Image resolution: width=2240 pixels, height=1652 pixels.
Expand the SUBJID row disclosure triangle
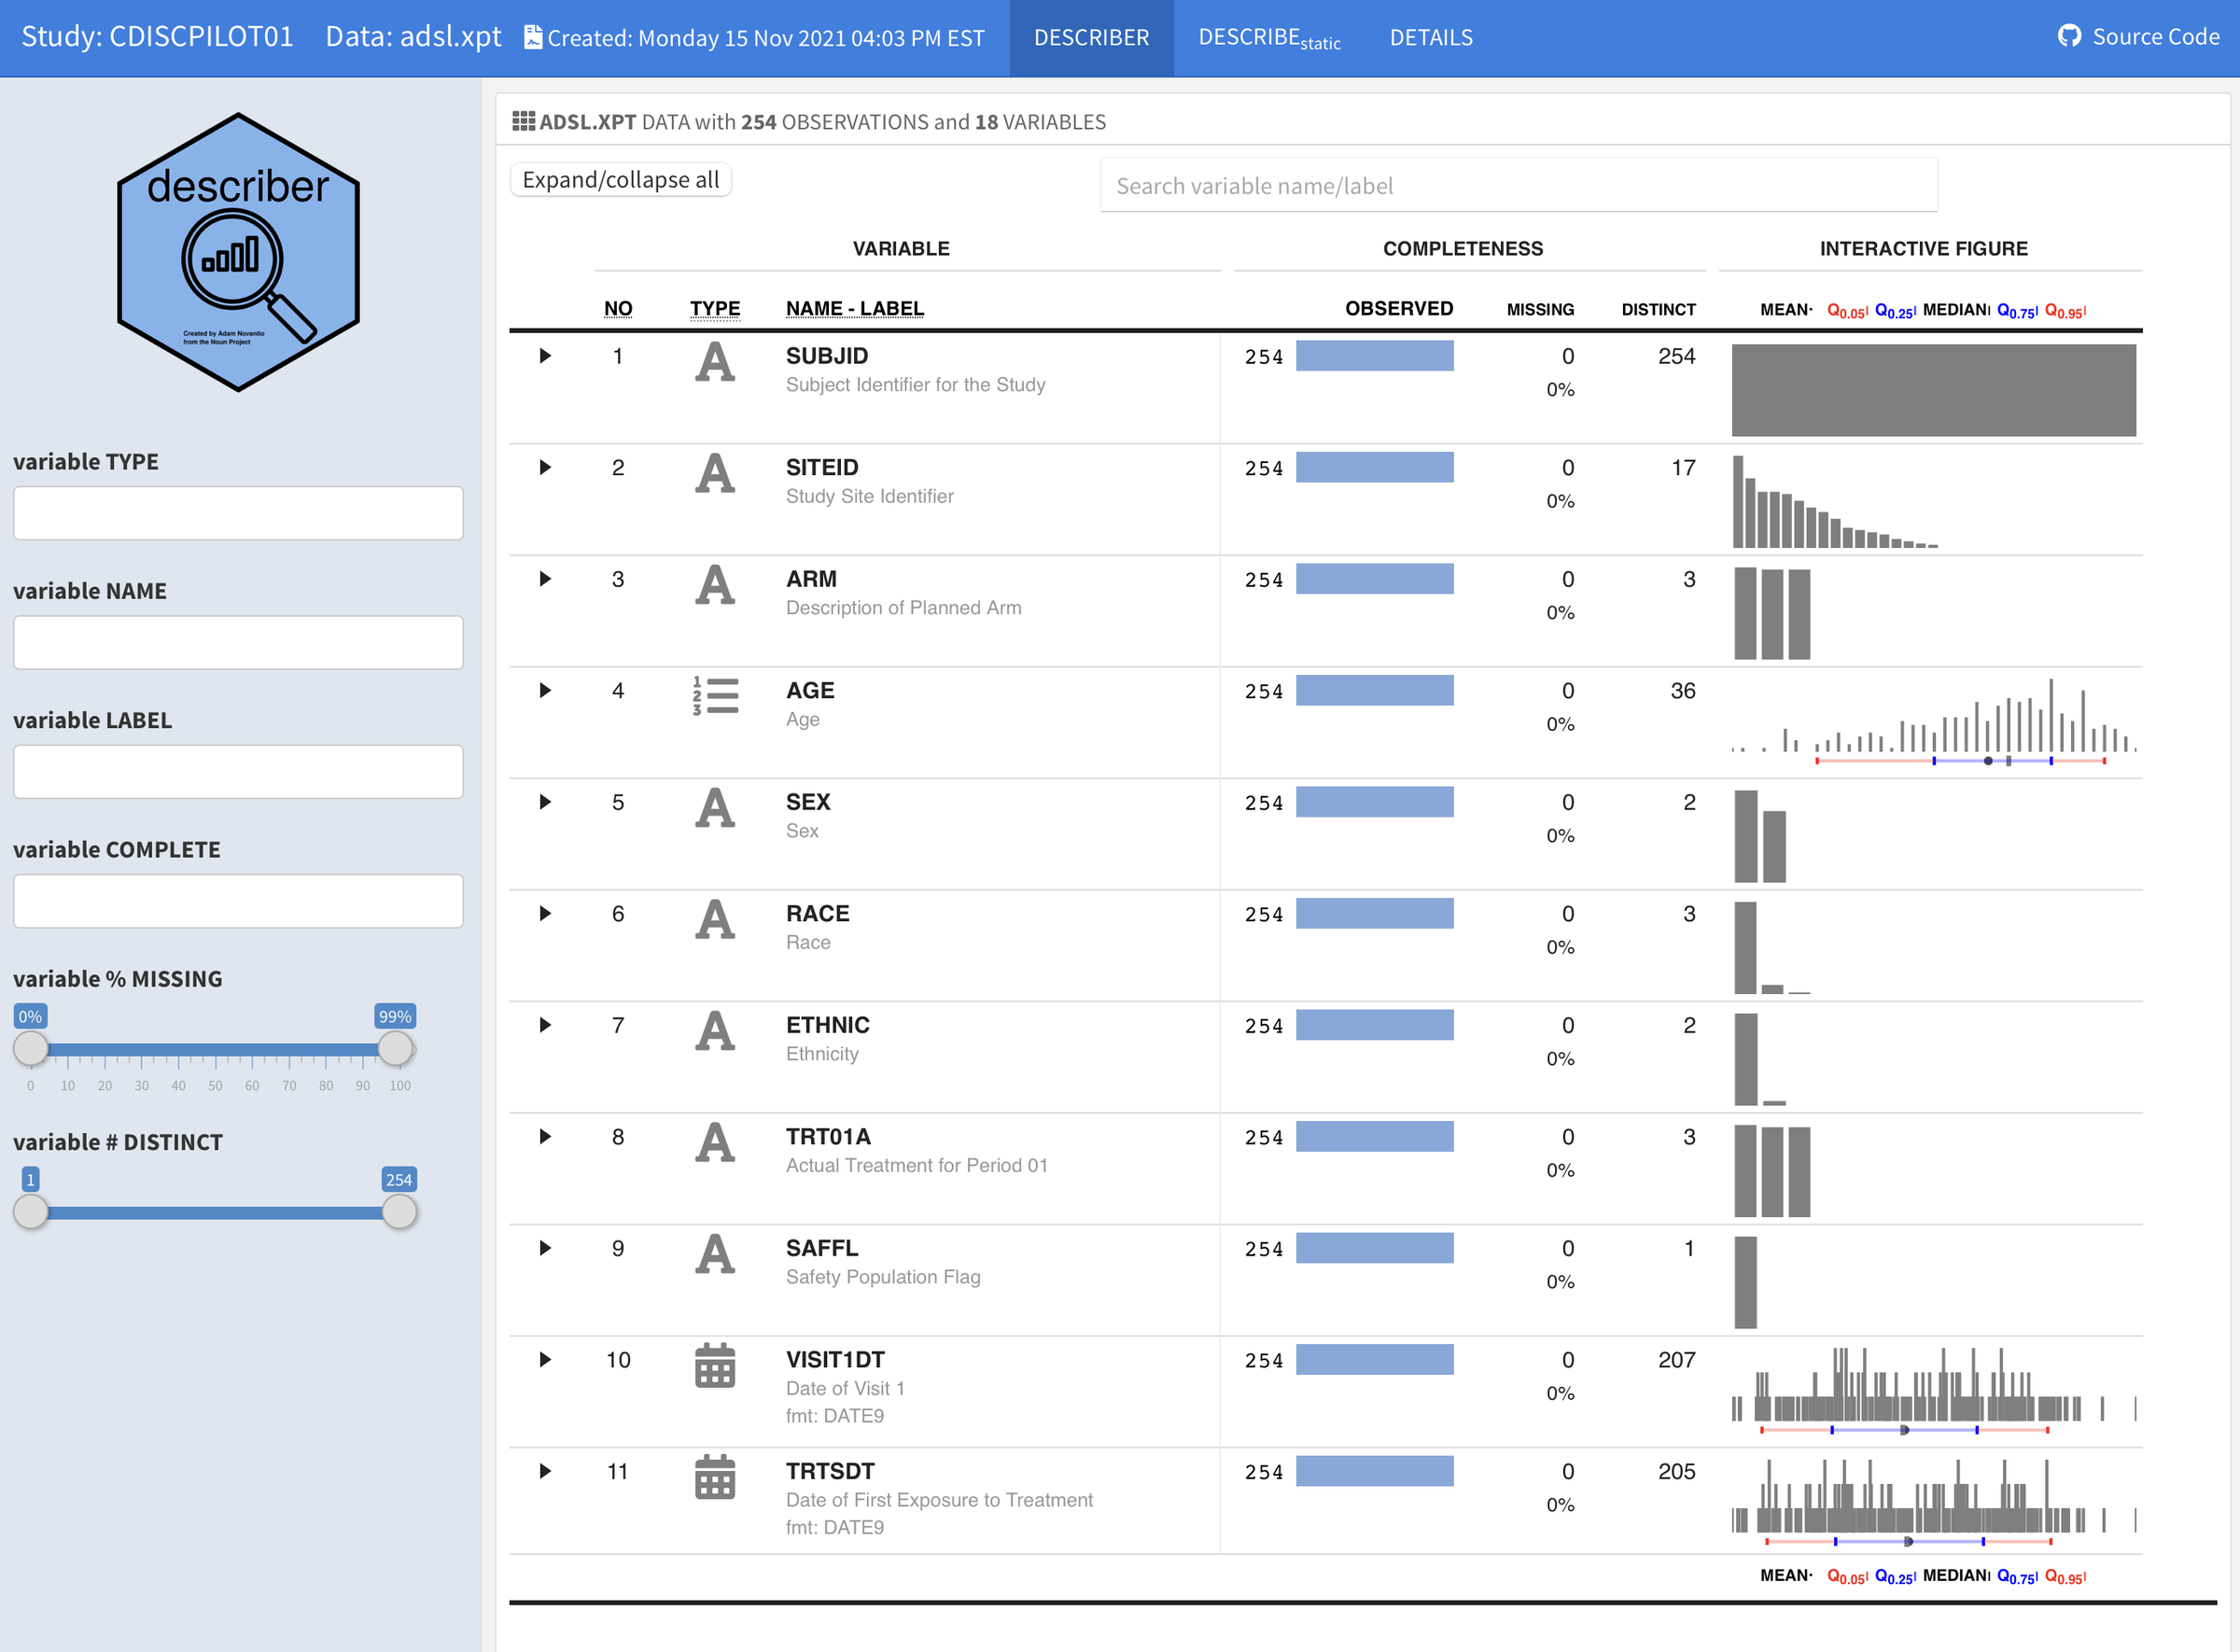545,356
